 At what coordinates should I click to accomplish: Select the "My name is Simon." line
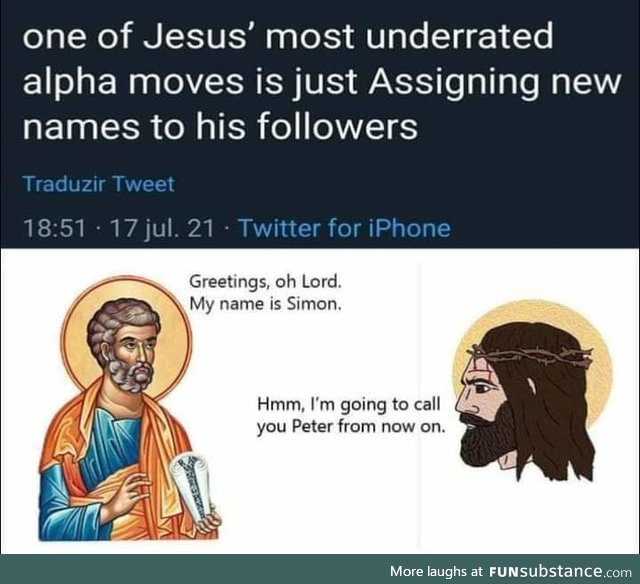265,304
